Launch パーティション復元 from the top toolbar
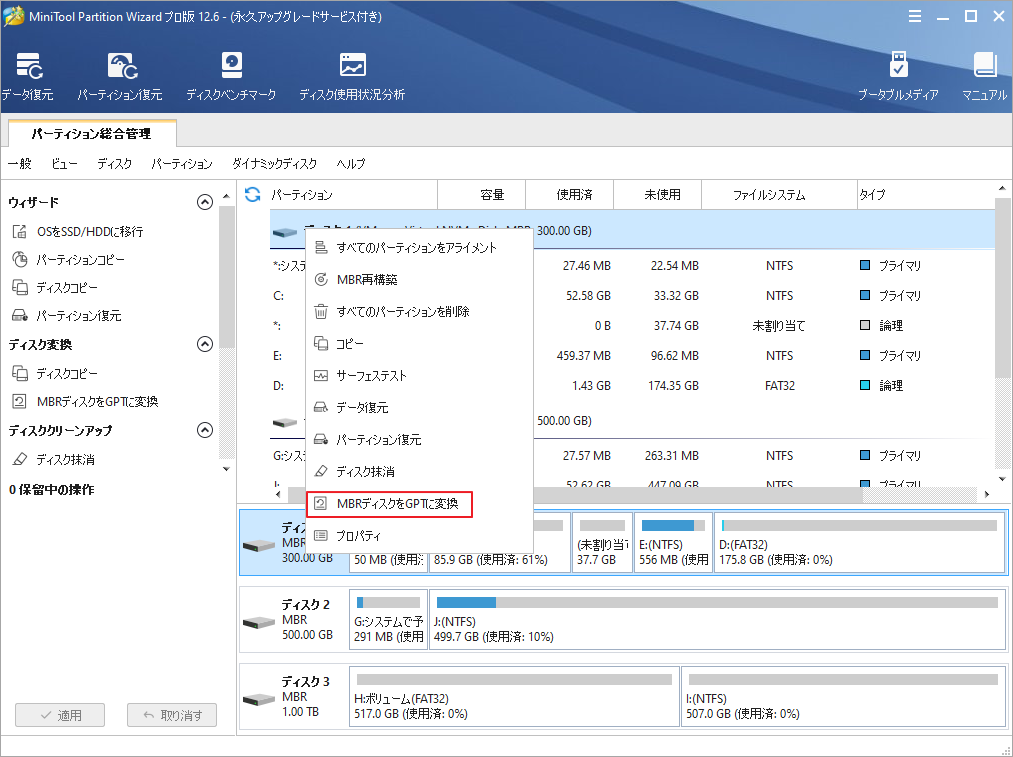This screenshot has height=757, width=1013. [x=120, y=76]
